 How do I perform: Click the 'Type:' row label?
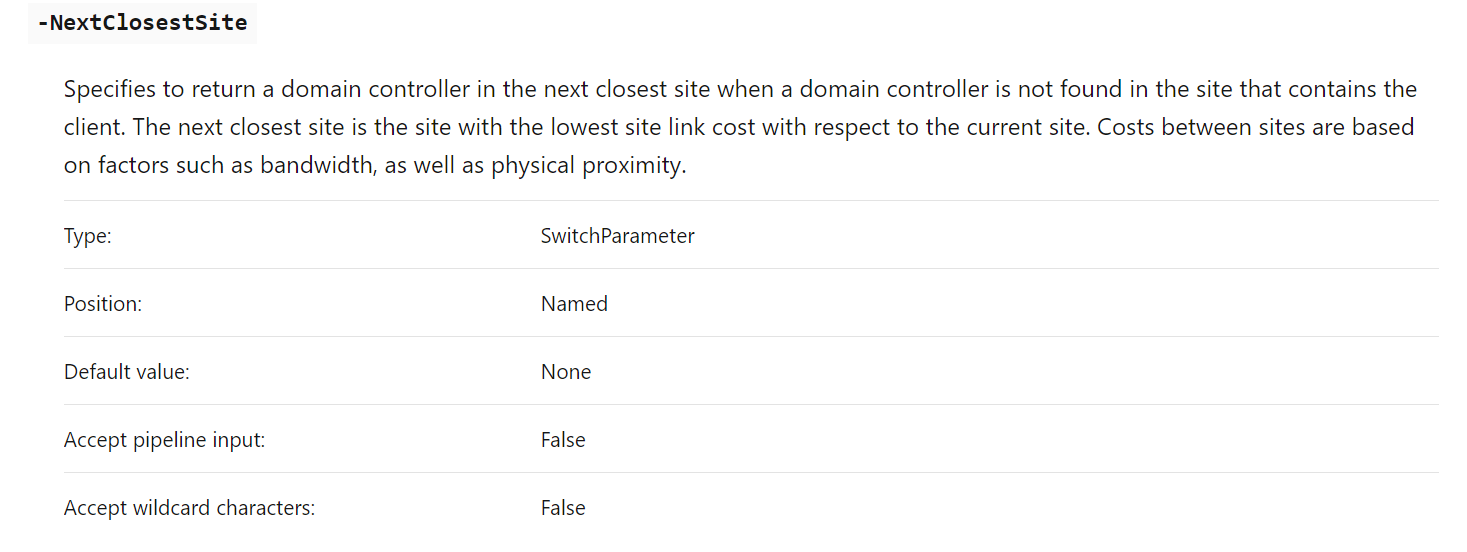[88, 236]
